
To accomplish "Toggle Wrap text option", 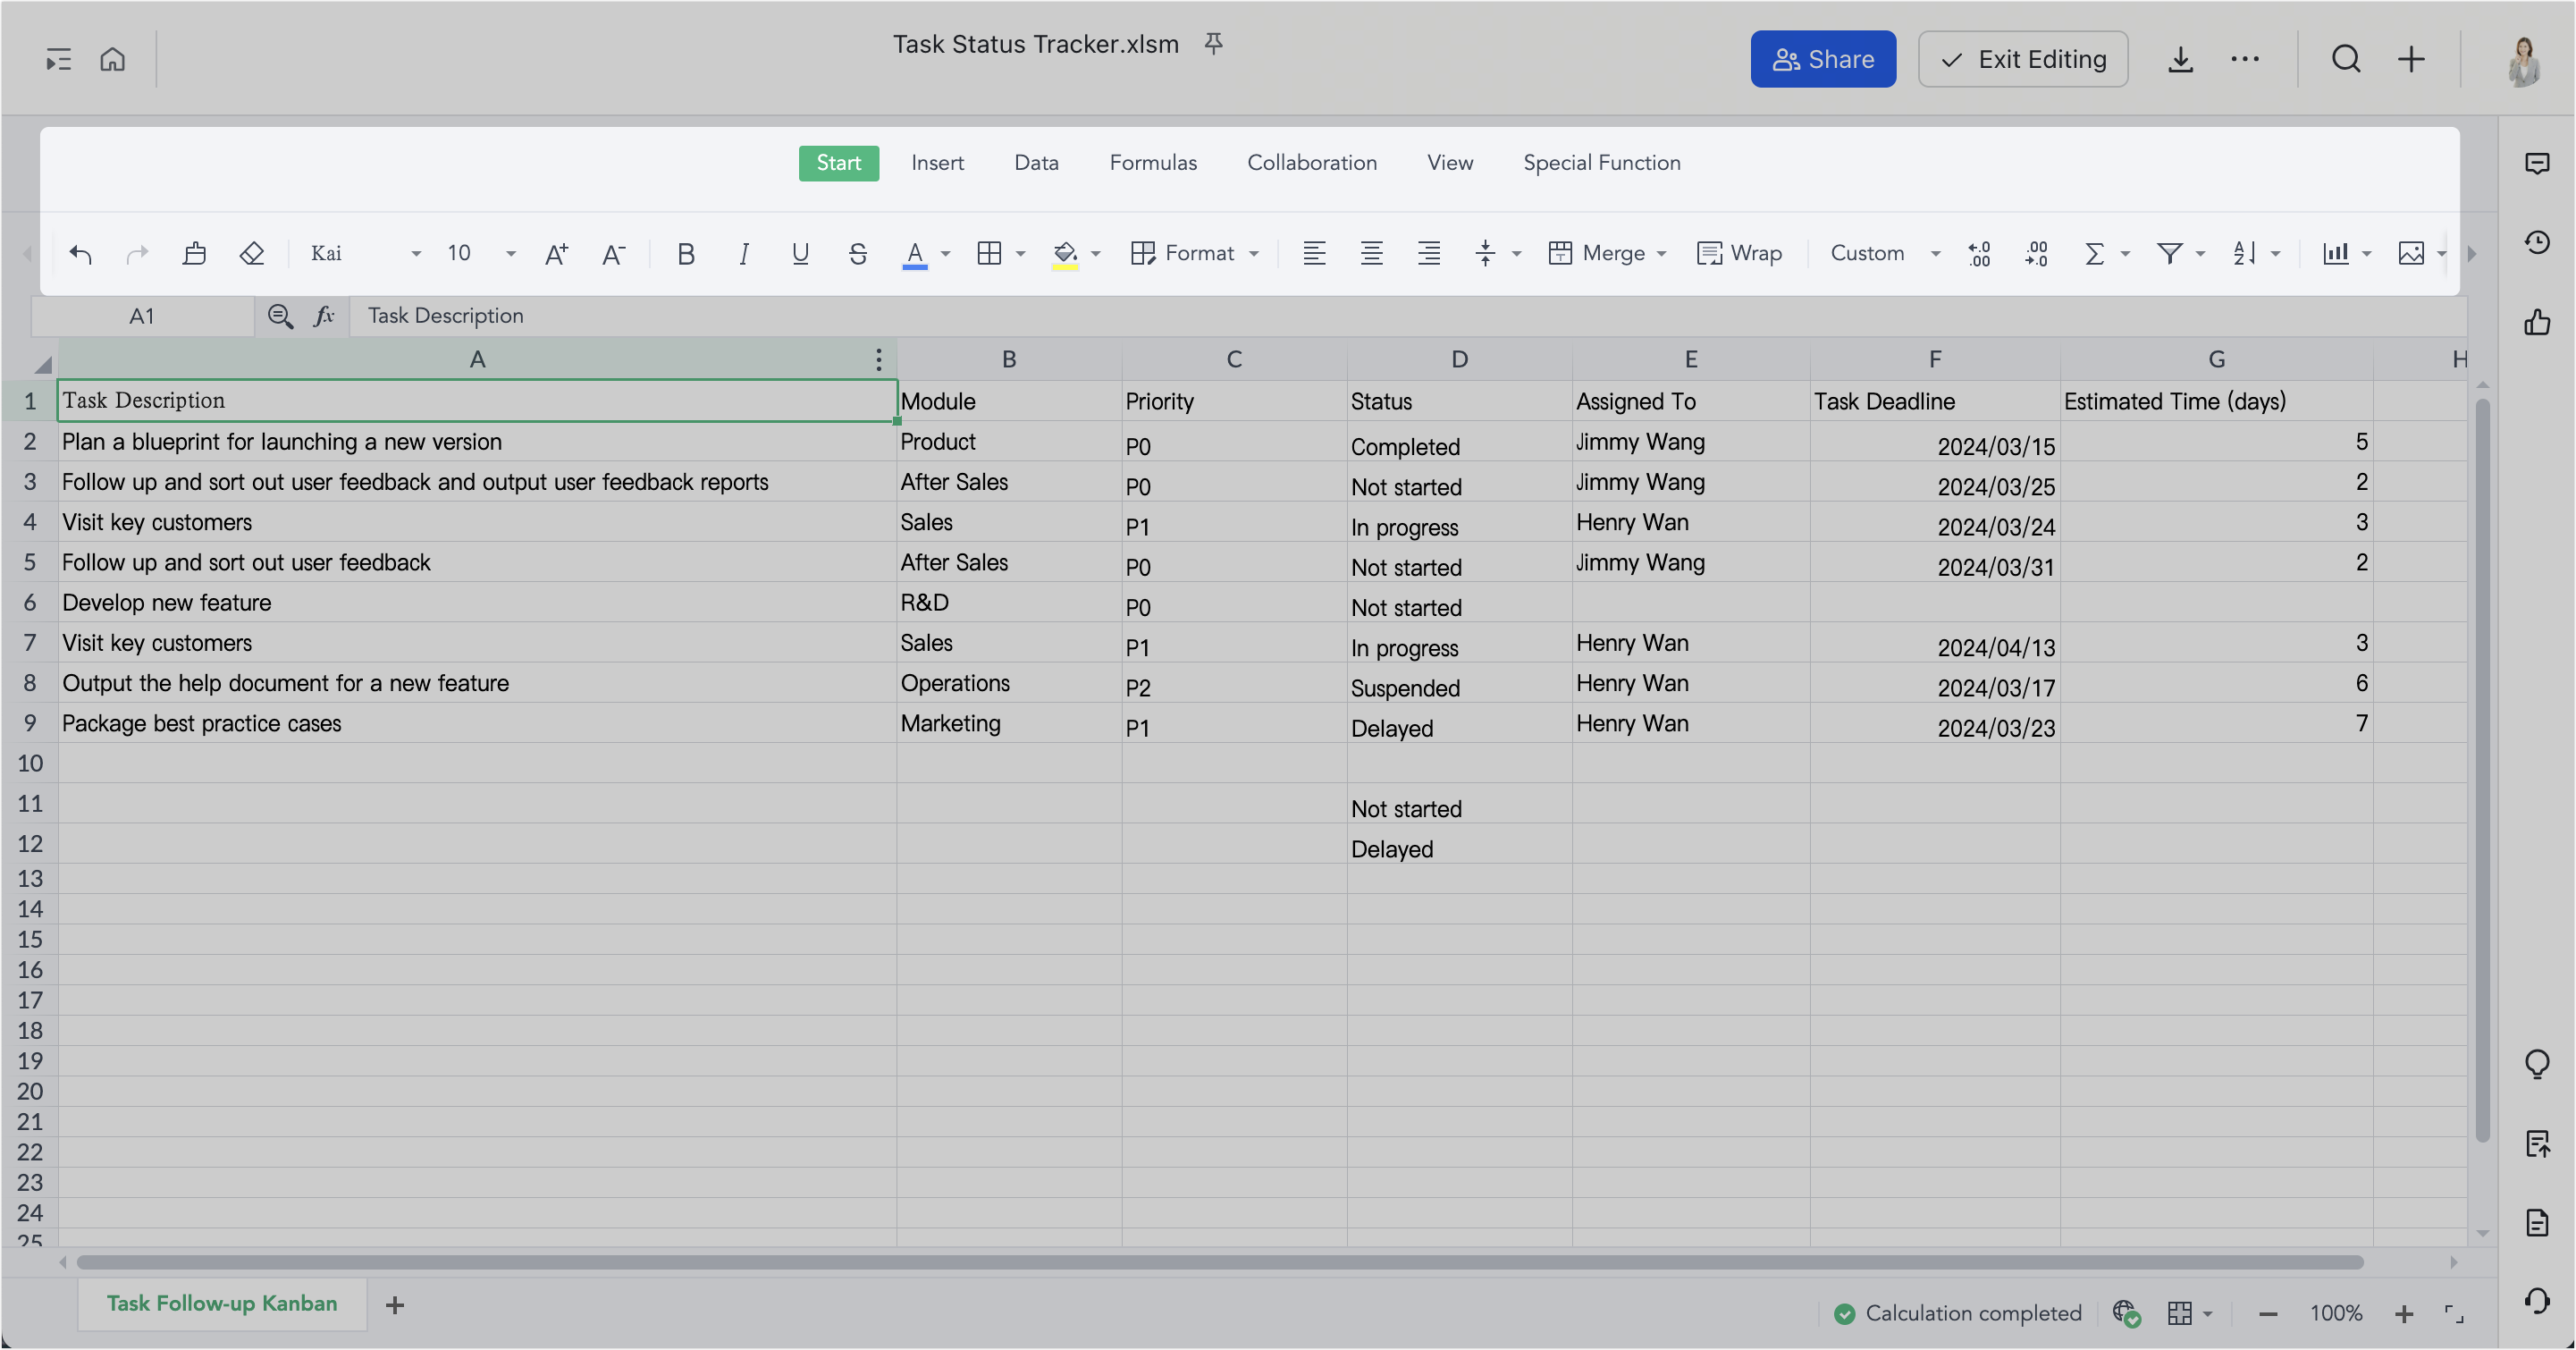I will (1740, 254).
